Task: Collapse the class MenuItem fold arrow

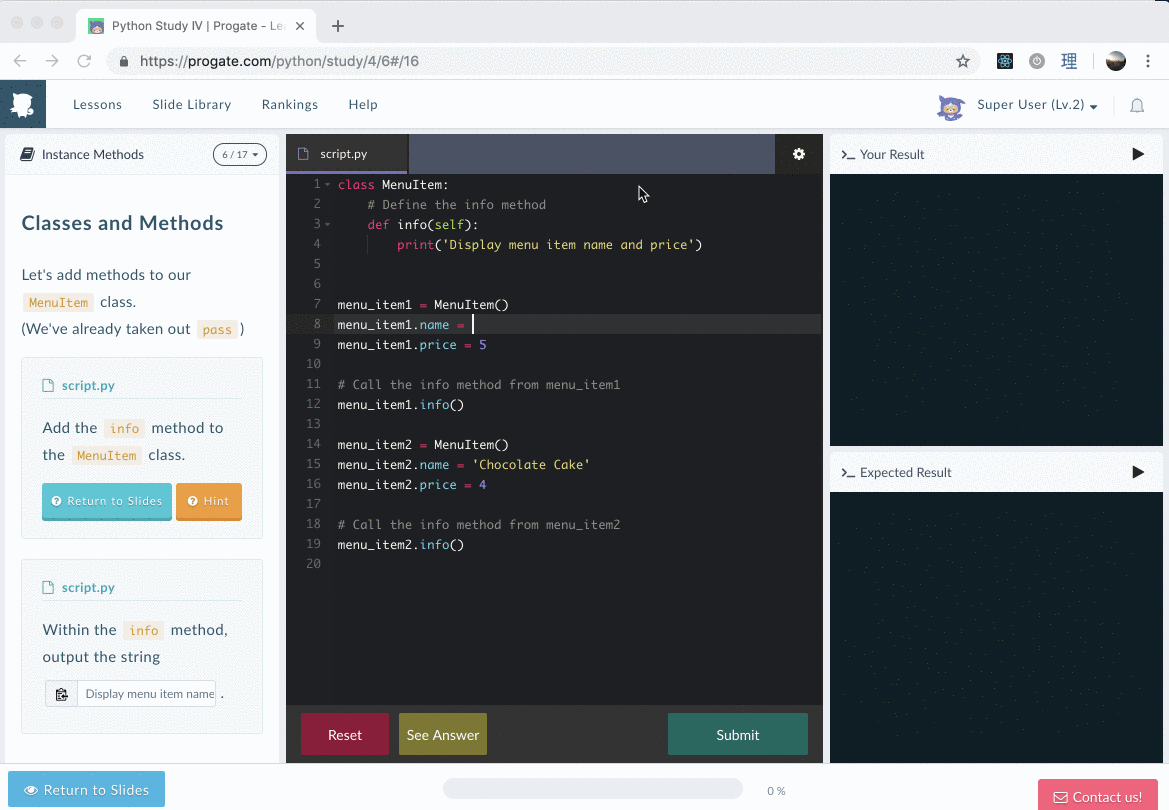Action: pyautogui.click(x=327, y=184)
